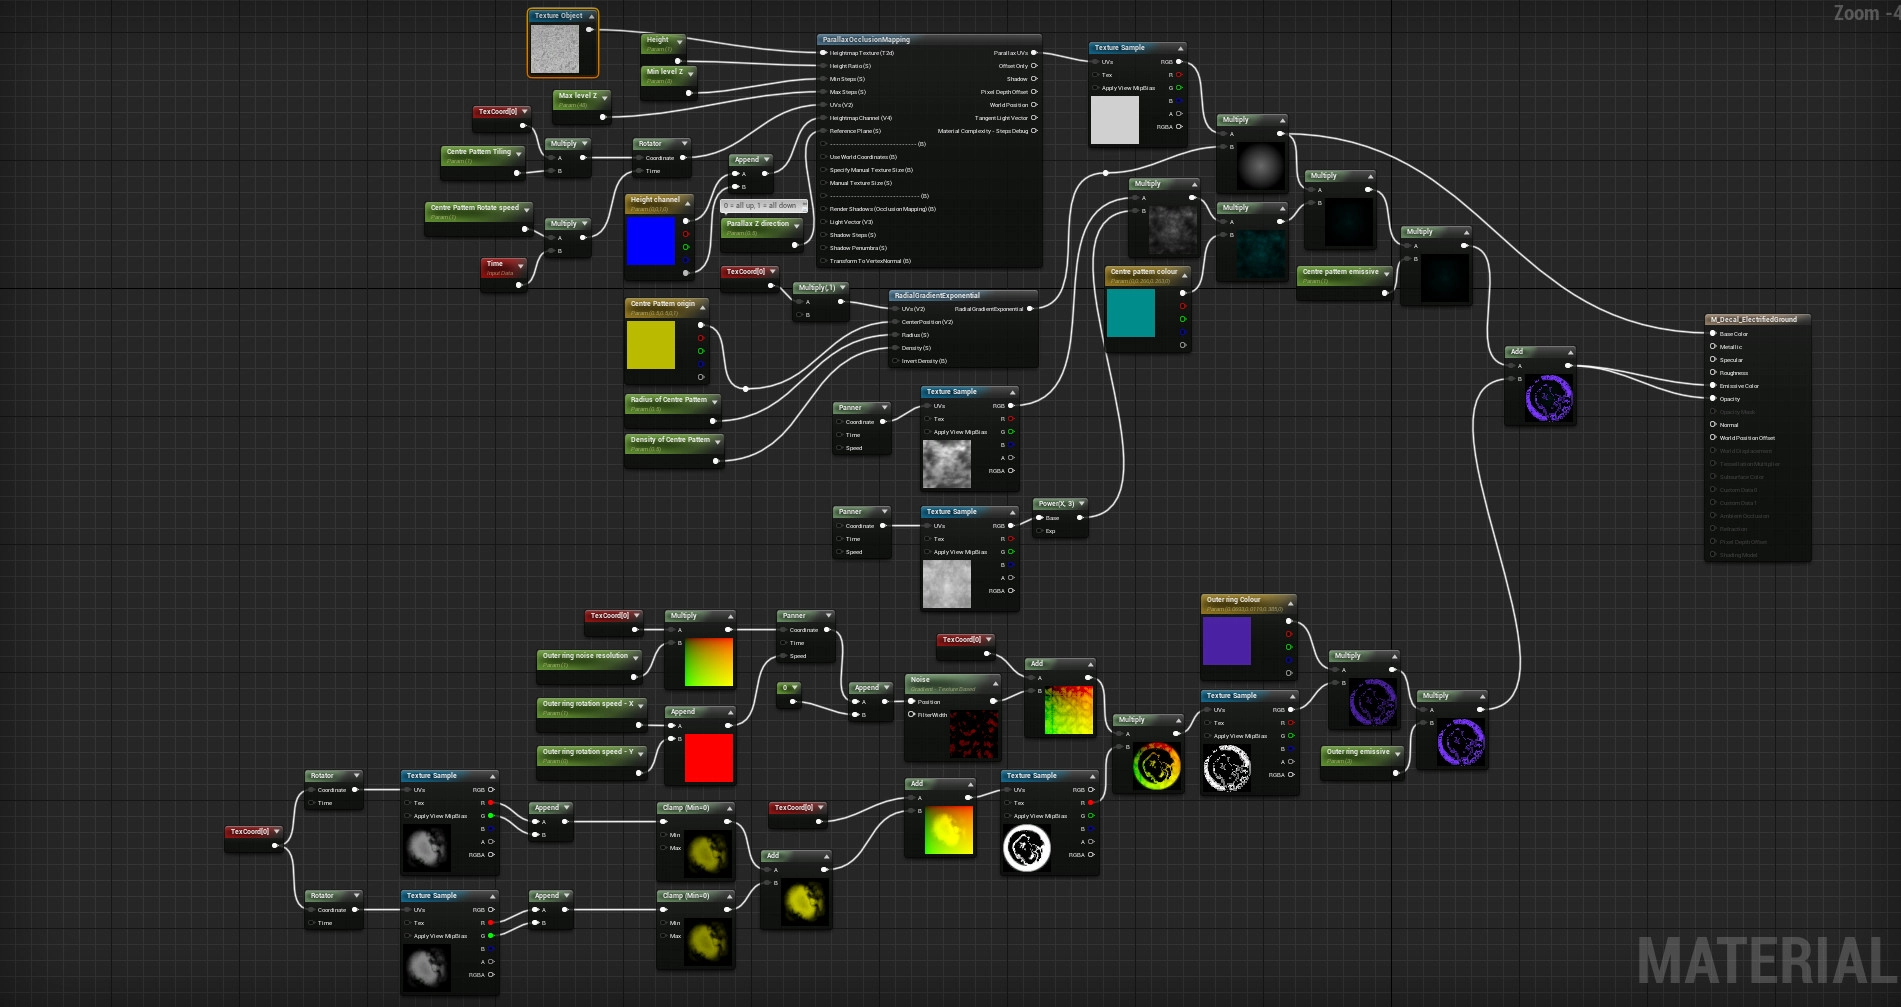Screen dimensions: 1901x1007
Task: Collapse the Noise node preview
Action: [x=994, y=682]
